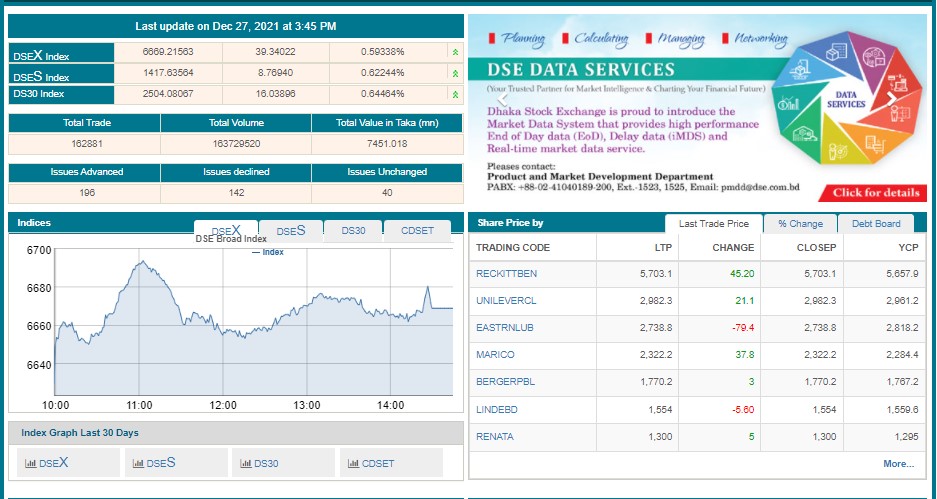Image resolution: width=937 pixels, height=499 pixels.
Task: Select the Last Trade Price tab
Action: (713, 224)
